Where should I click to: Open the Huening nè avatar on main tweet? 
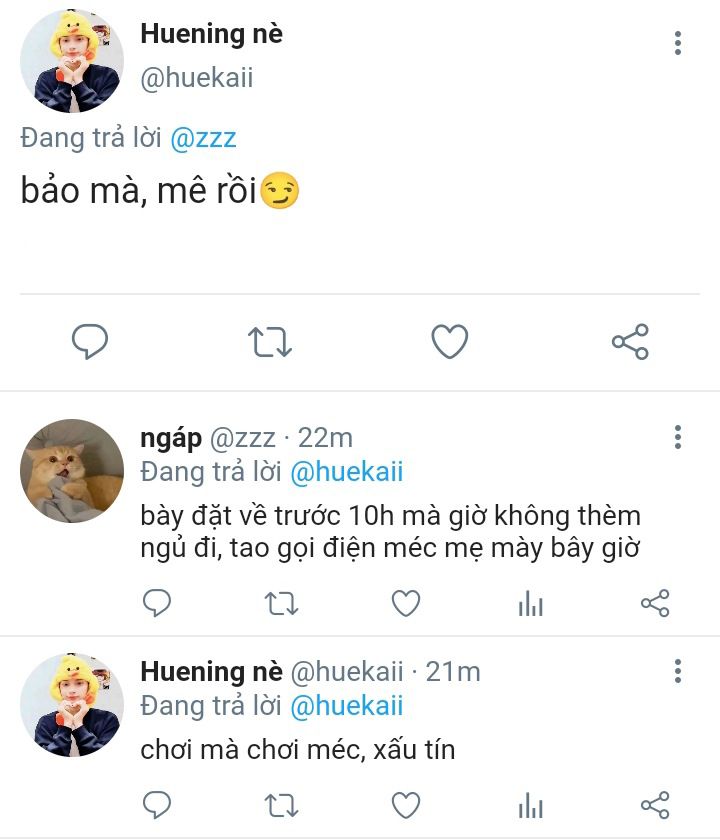[x=72, y=62]
